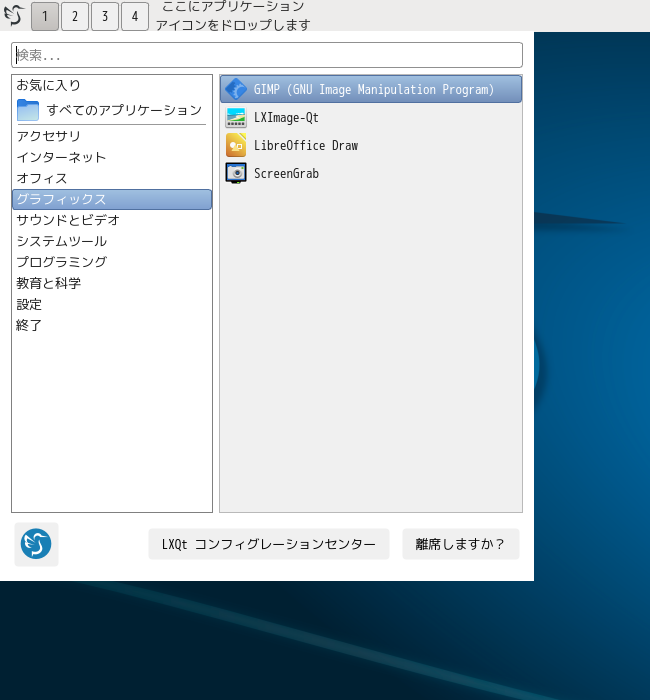
Task: Click the LXImage-Qt picture icon
Action: (236, 117)
